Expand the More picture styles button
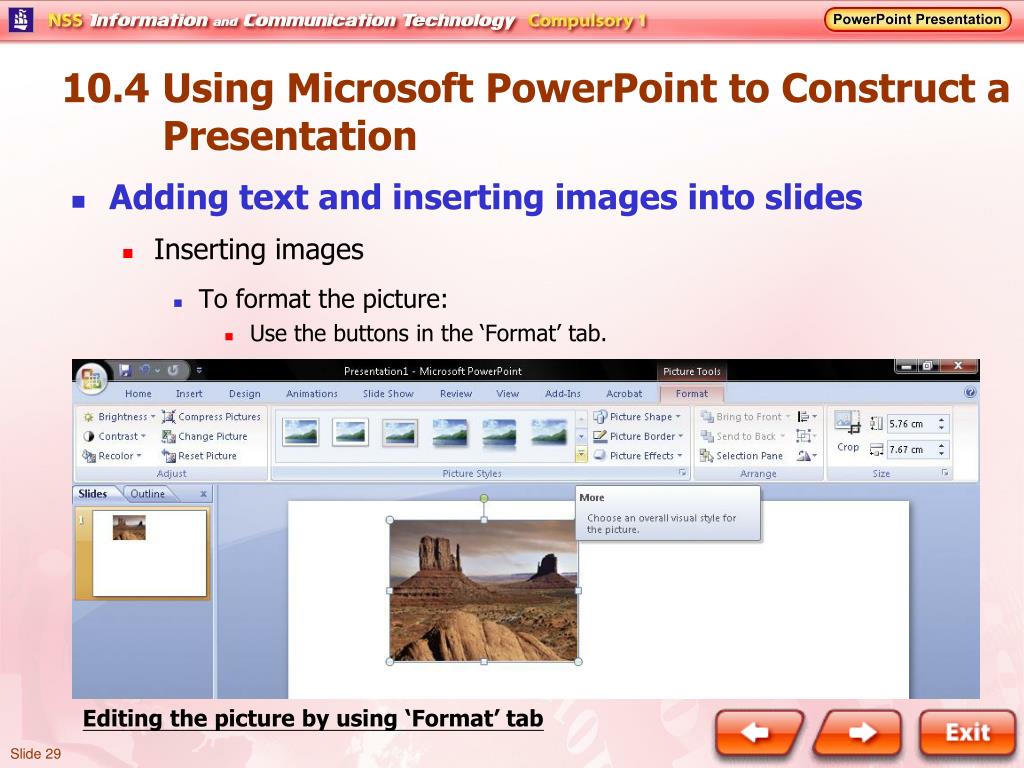The image size is (1024, 768). [x=581, y=455]
